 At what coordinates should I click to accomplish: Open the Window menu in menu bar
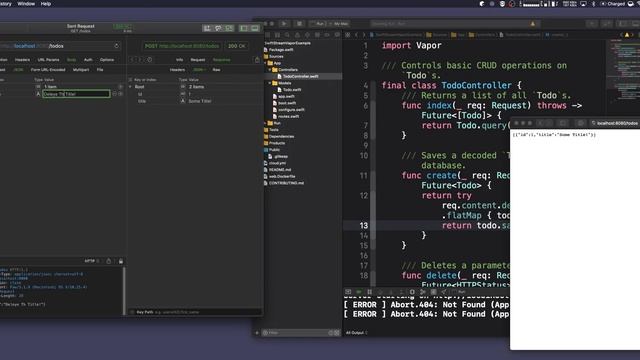coord(26,4)
